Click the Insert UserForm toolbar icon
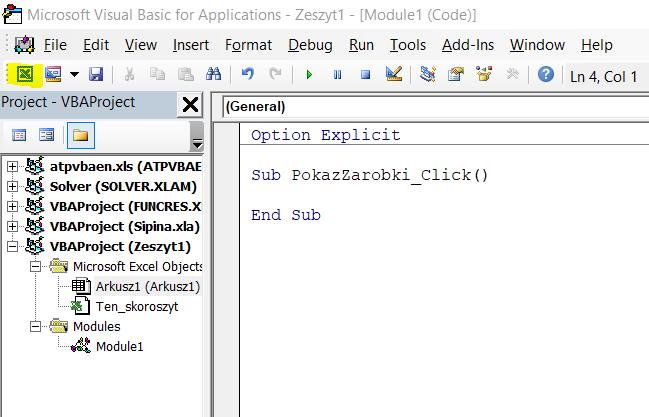 53,75
